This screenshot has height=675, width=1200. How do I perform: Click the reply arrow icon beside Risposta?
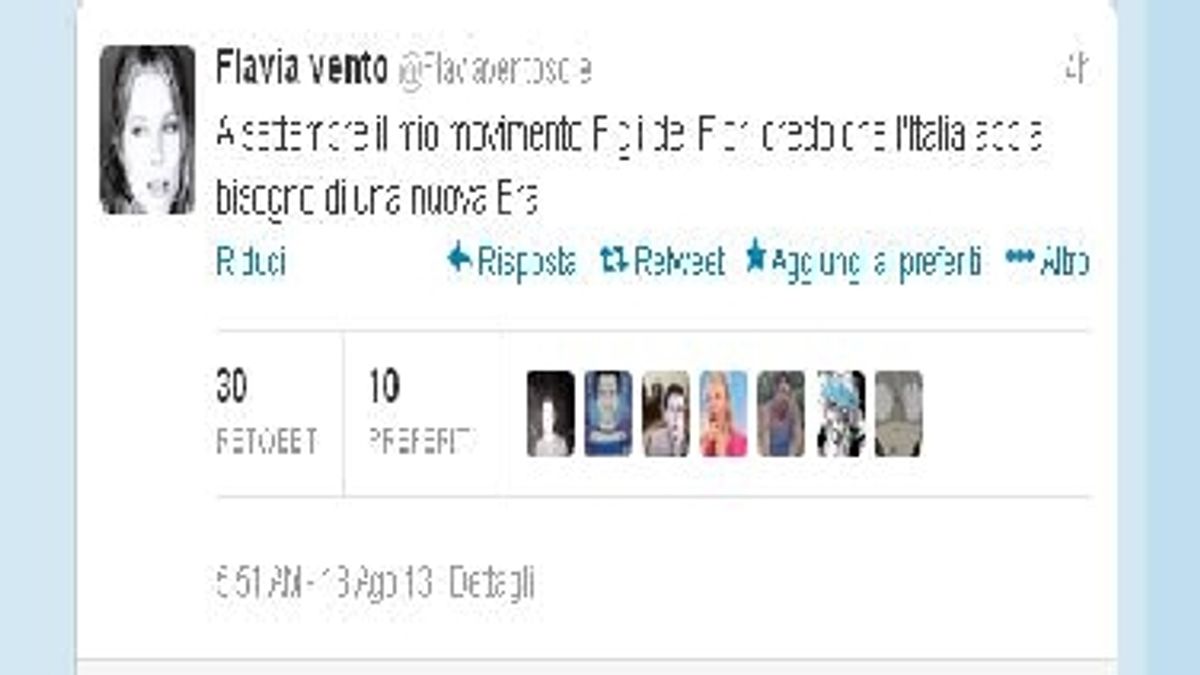pyautogui.click(x=459, y=261)
